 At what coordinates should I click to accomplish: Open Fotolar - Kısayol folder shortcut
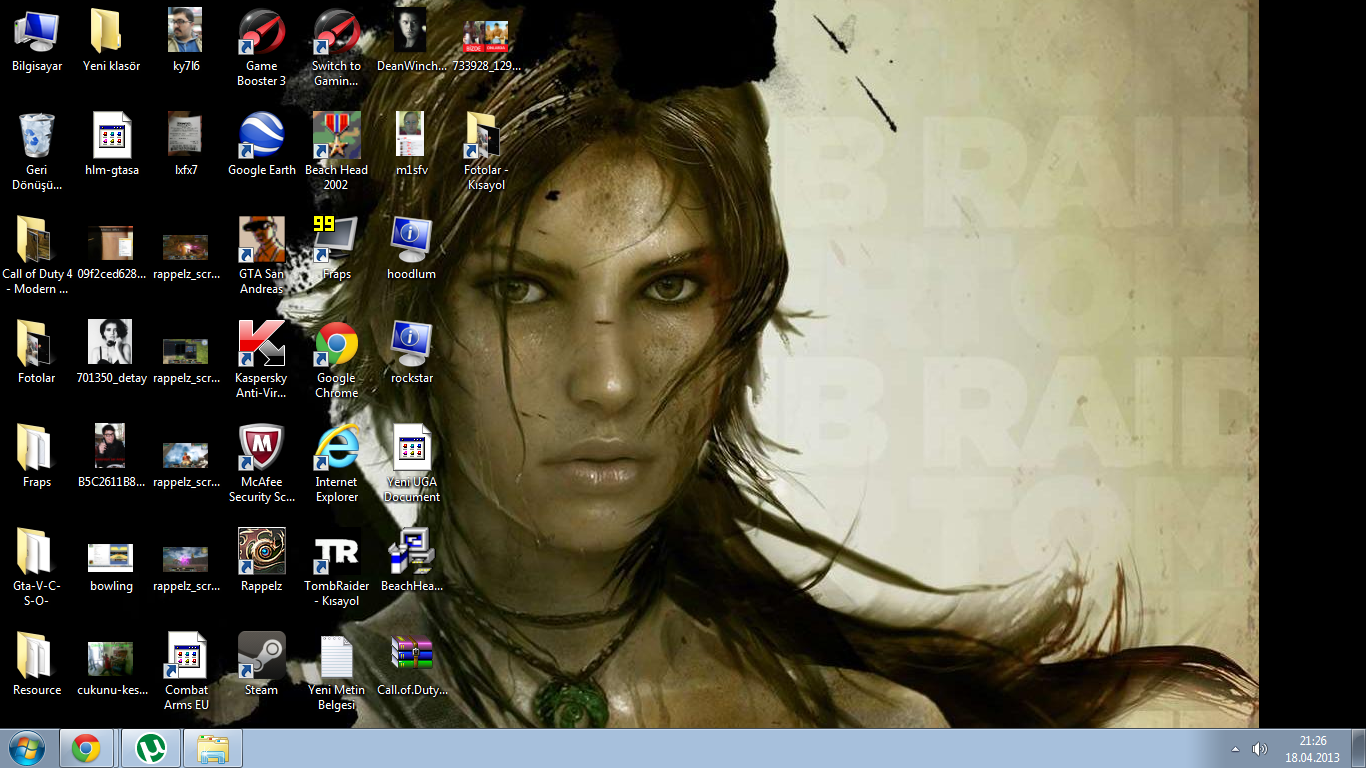pos(486,151)
